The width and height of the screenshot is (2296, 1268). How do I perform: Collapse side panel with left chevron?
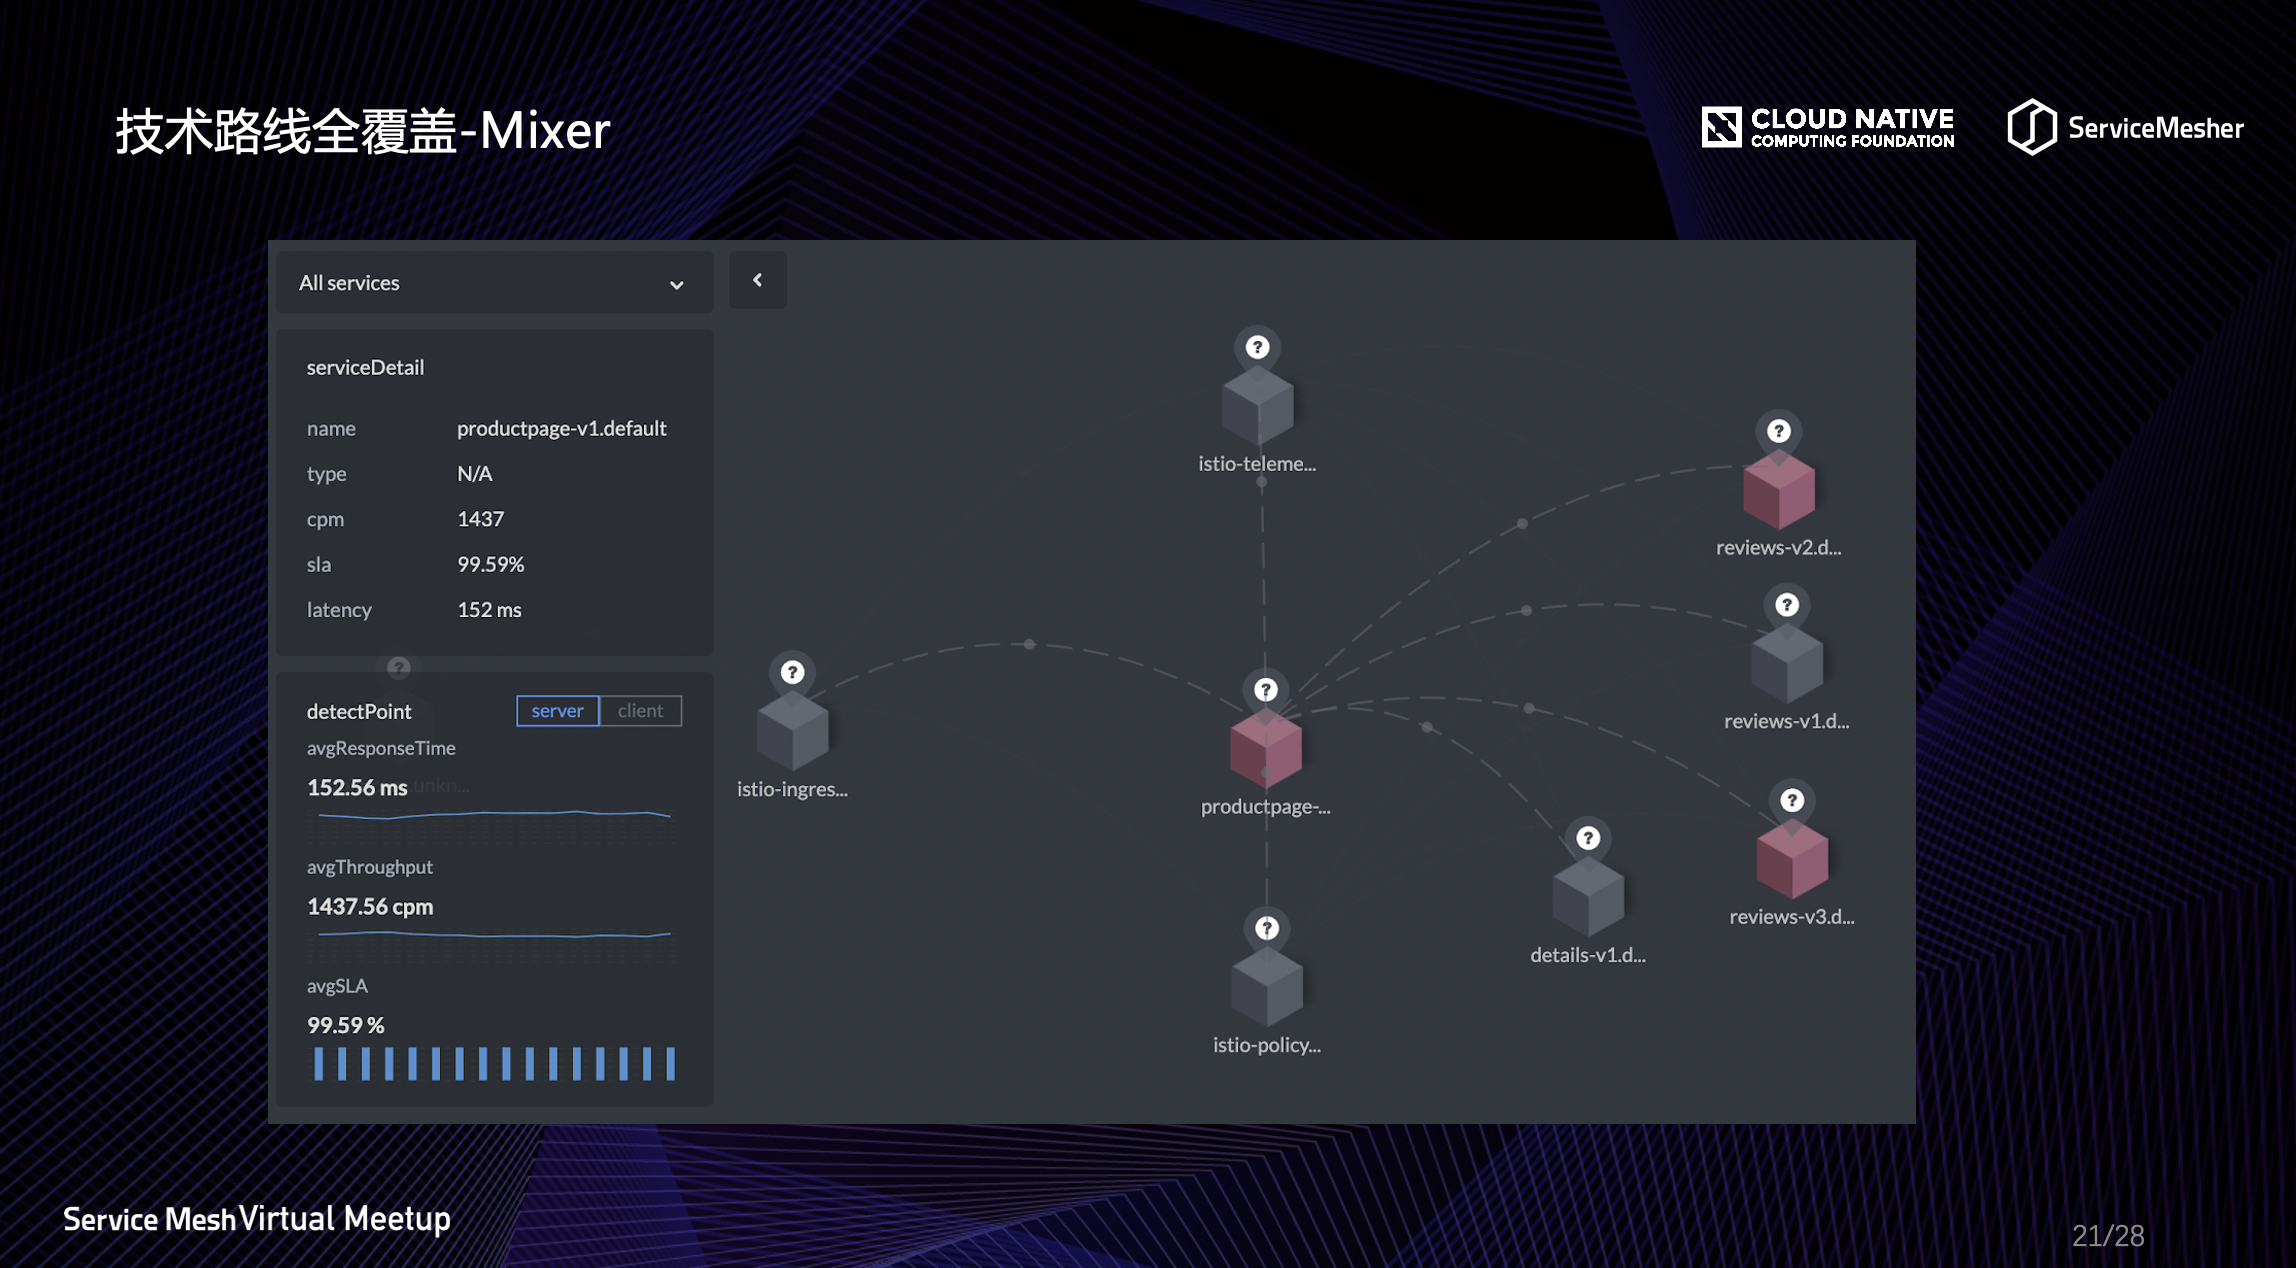tap(757, 281)
